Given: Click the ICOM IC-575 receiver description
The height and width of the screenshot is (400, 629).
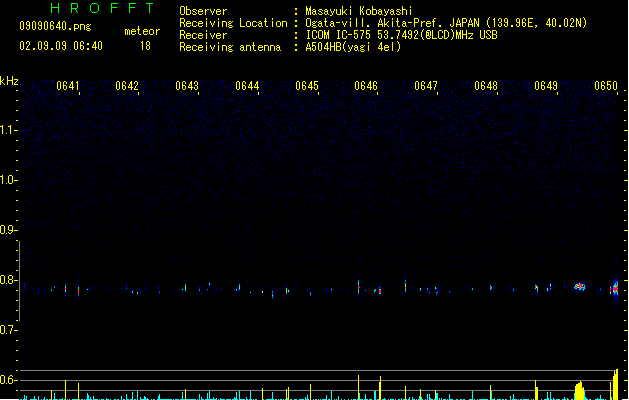Looking at the screenshot, I should tap(402, 35).
